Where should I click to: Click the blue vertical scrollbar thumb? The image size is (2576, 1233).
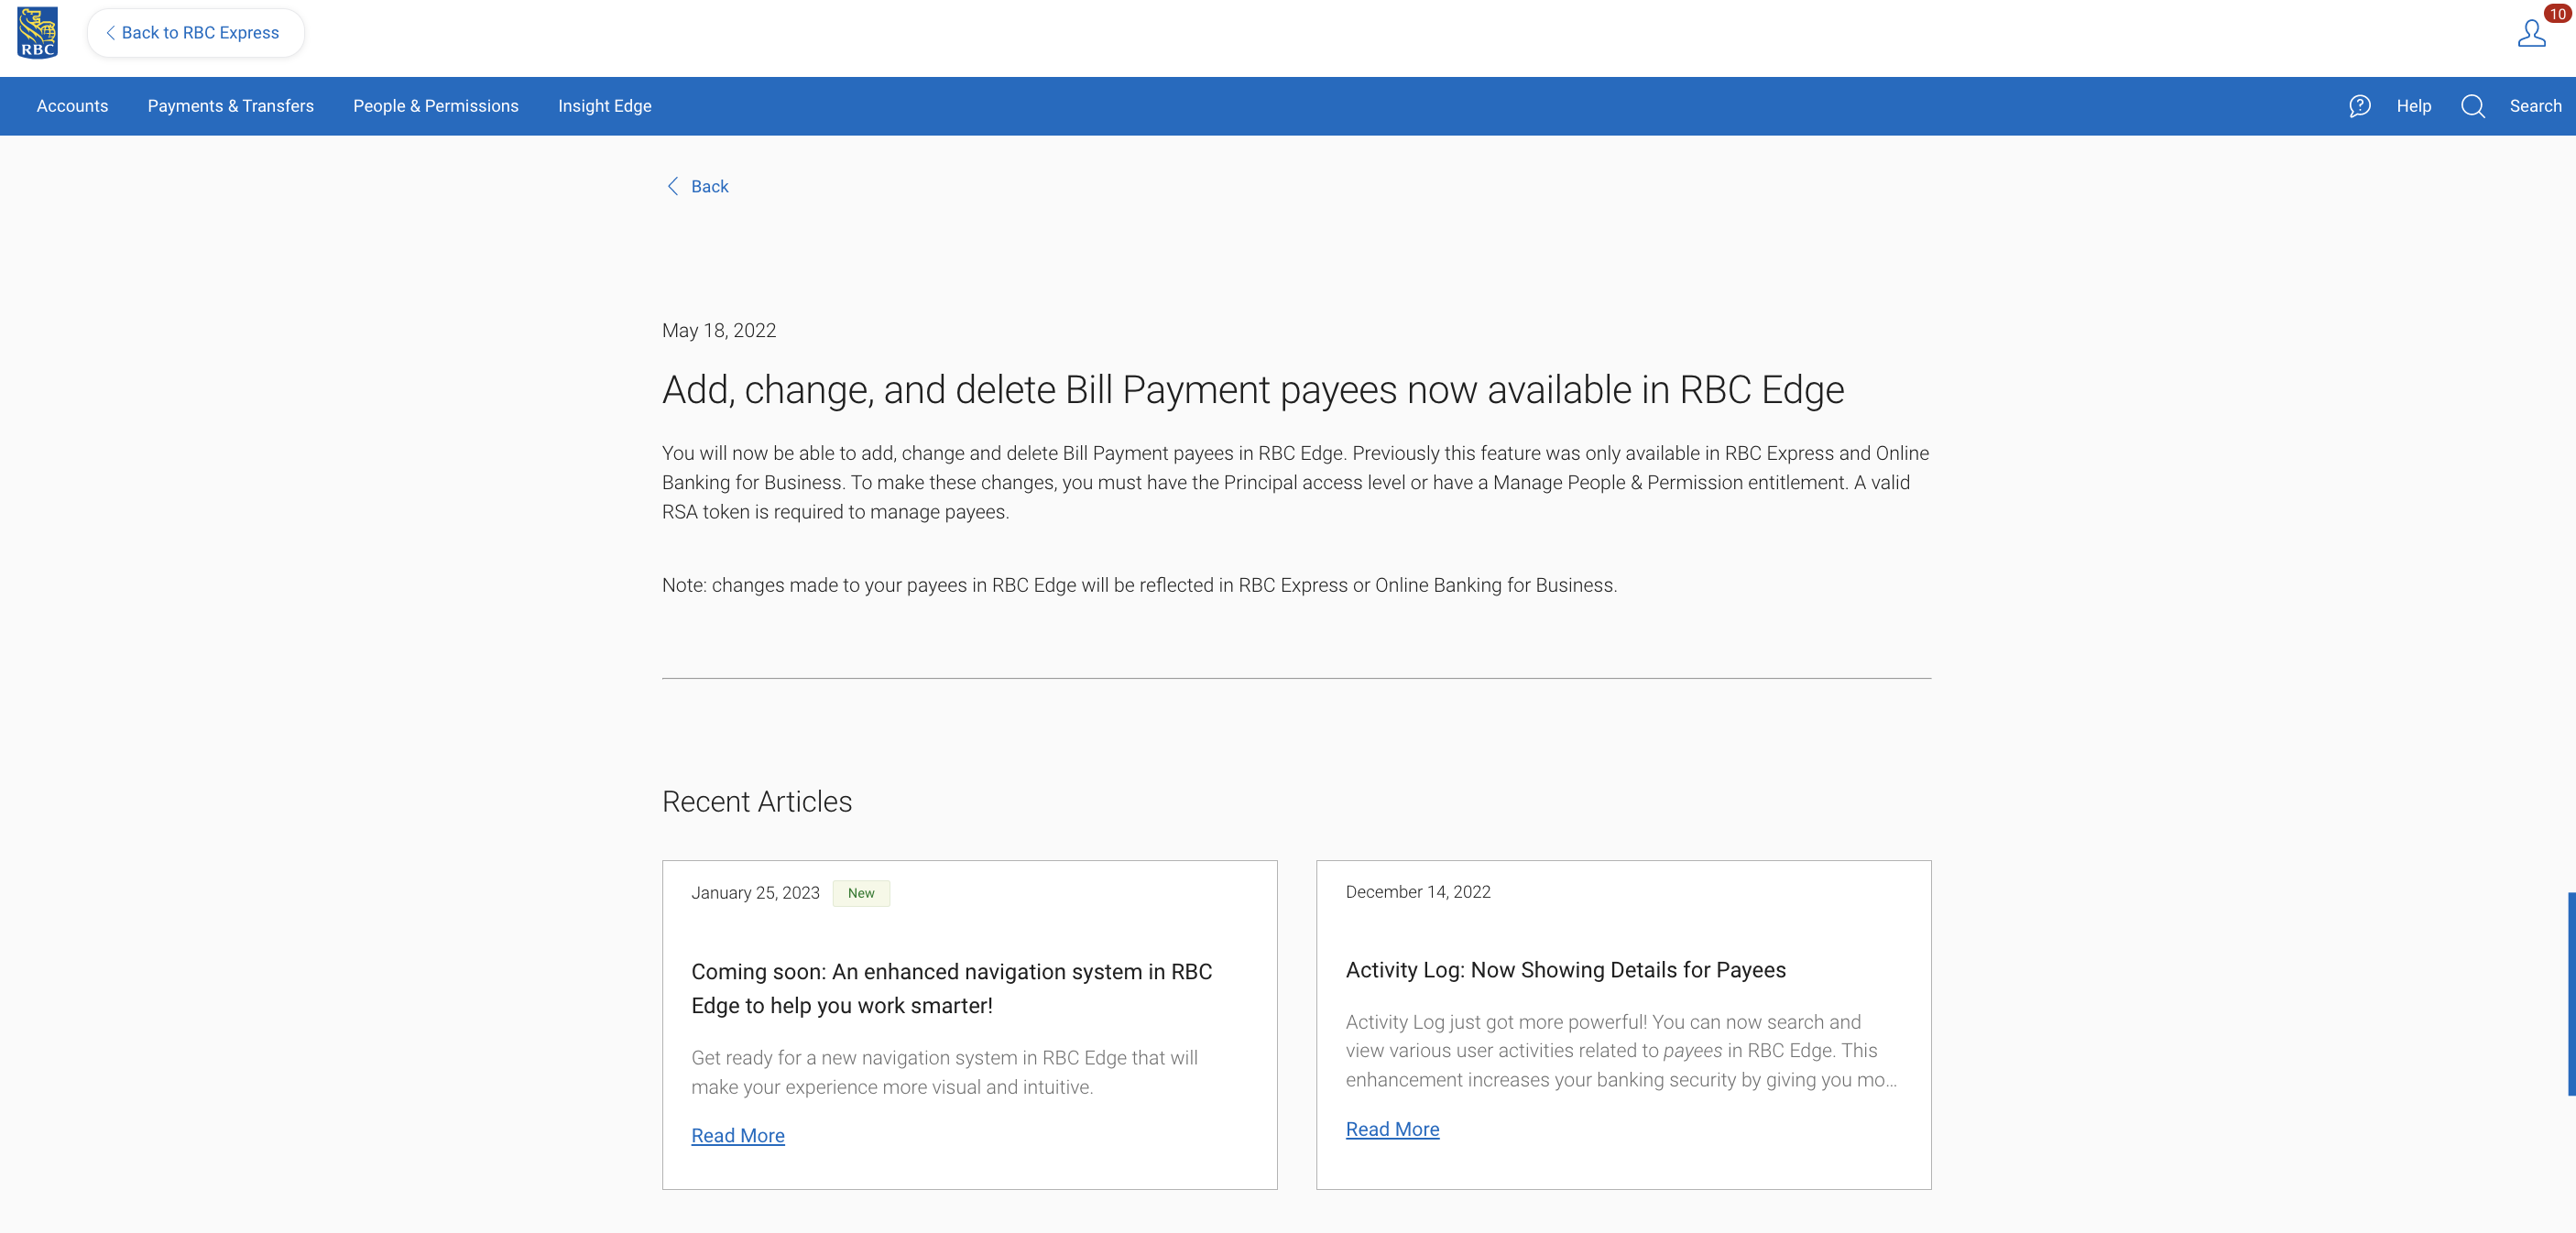(2571, 993)
